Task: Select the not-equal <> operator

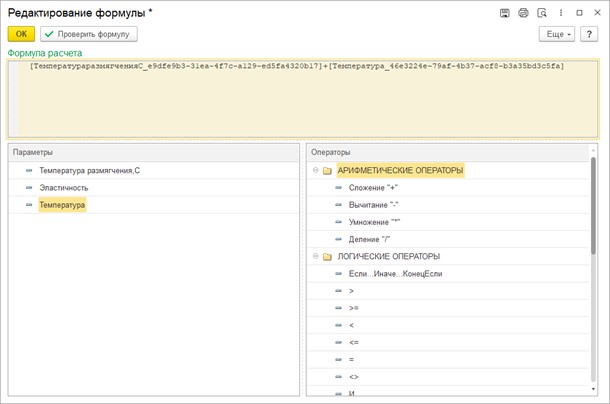Action: (x=354, y=377)
